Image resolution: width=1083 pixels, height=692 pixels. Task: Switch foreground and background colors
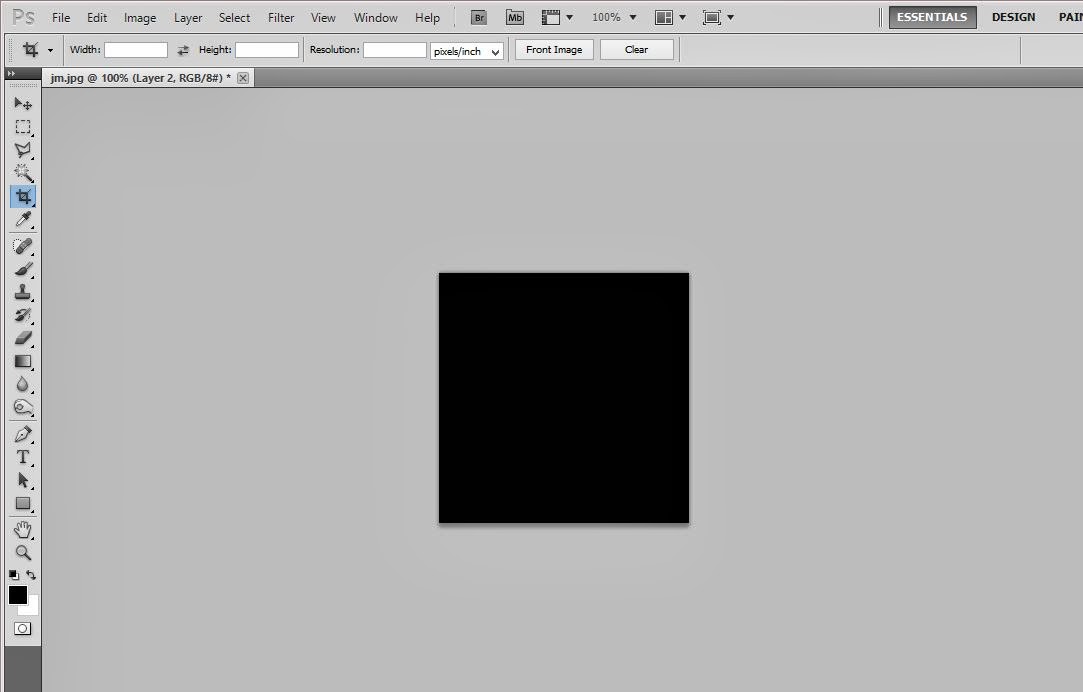pos(31,575)
